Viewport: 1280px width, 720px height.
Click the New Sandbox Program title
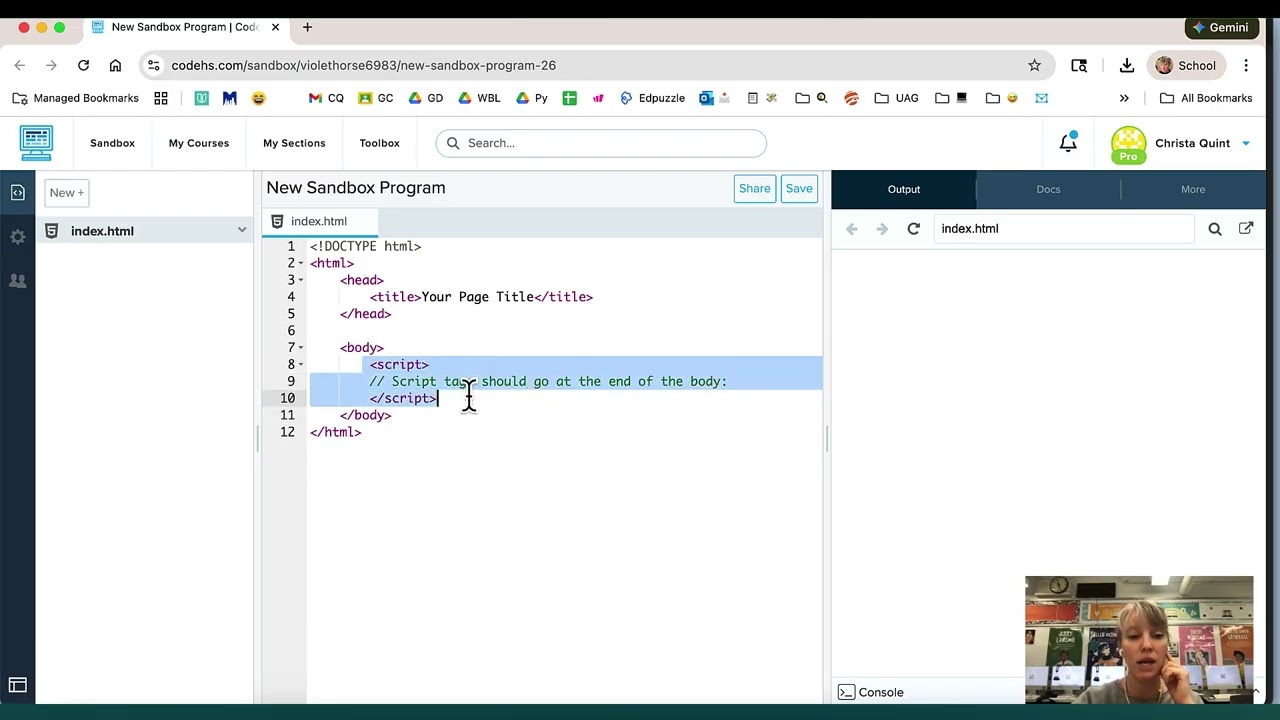(x=356, y=188)
